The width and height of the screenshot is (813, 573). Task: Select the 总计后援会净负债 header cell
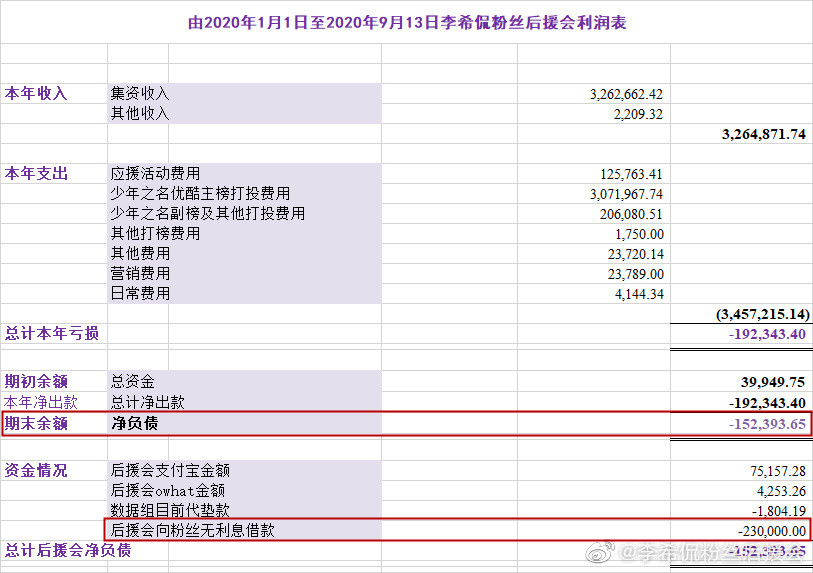pyautogui.click(x=67, y=550)
